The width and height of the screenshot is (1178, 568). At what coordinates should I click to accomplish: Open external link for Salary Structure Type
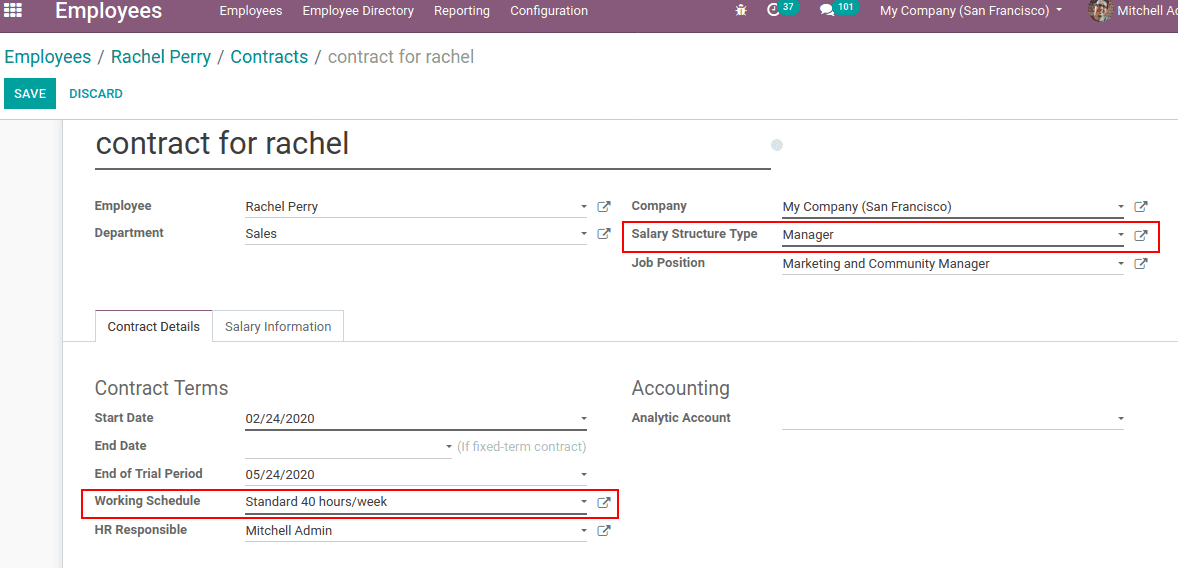pyautogui.click(x=1140, y=235)
